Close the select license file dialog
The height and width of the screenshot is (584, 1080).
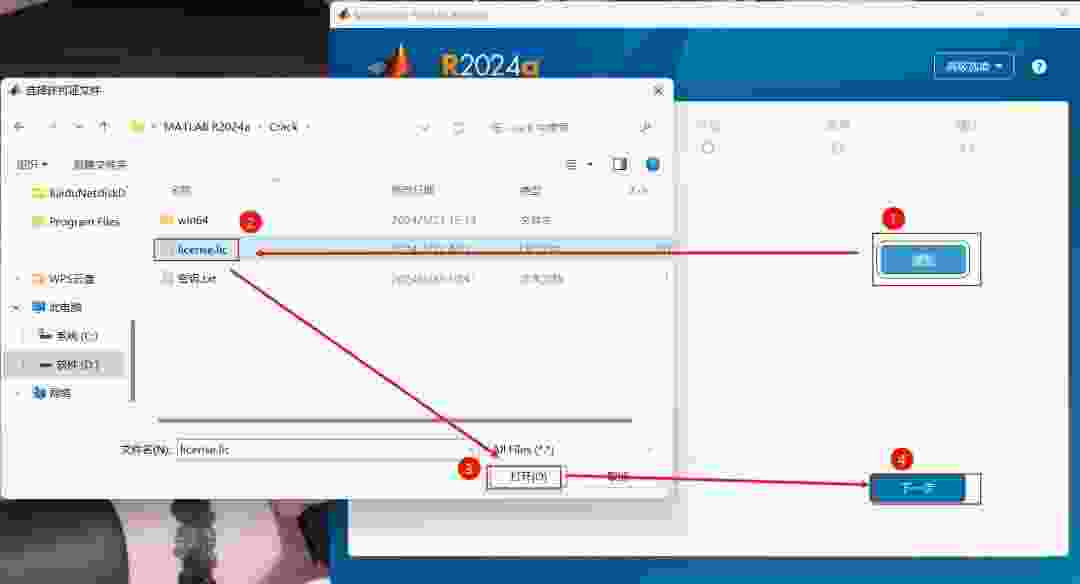coord(658,90)
